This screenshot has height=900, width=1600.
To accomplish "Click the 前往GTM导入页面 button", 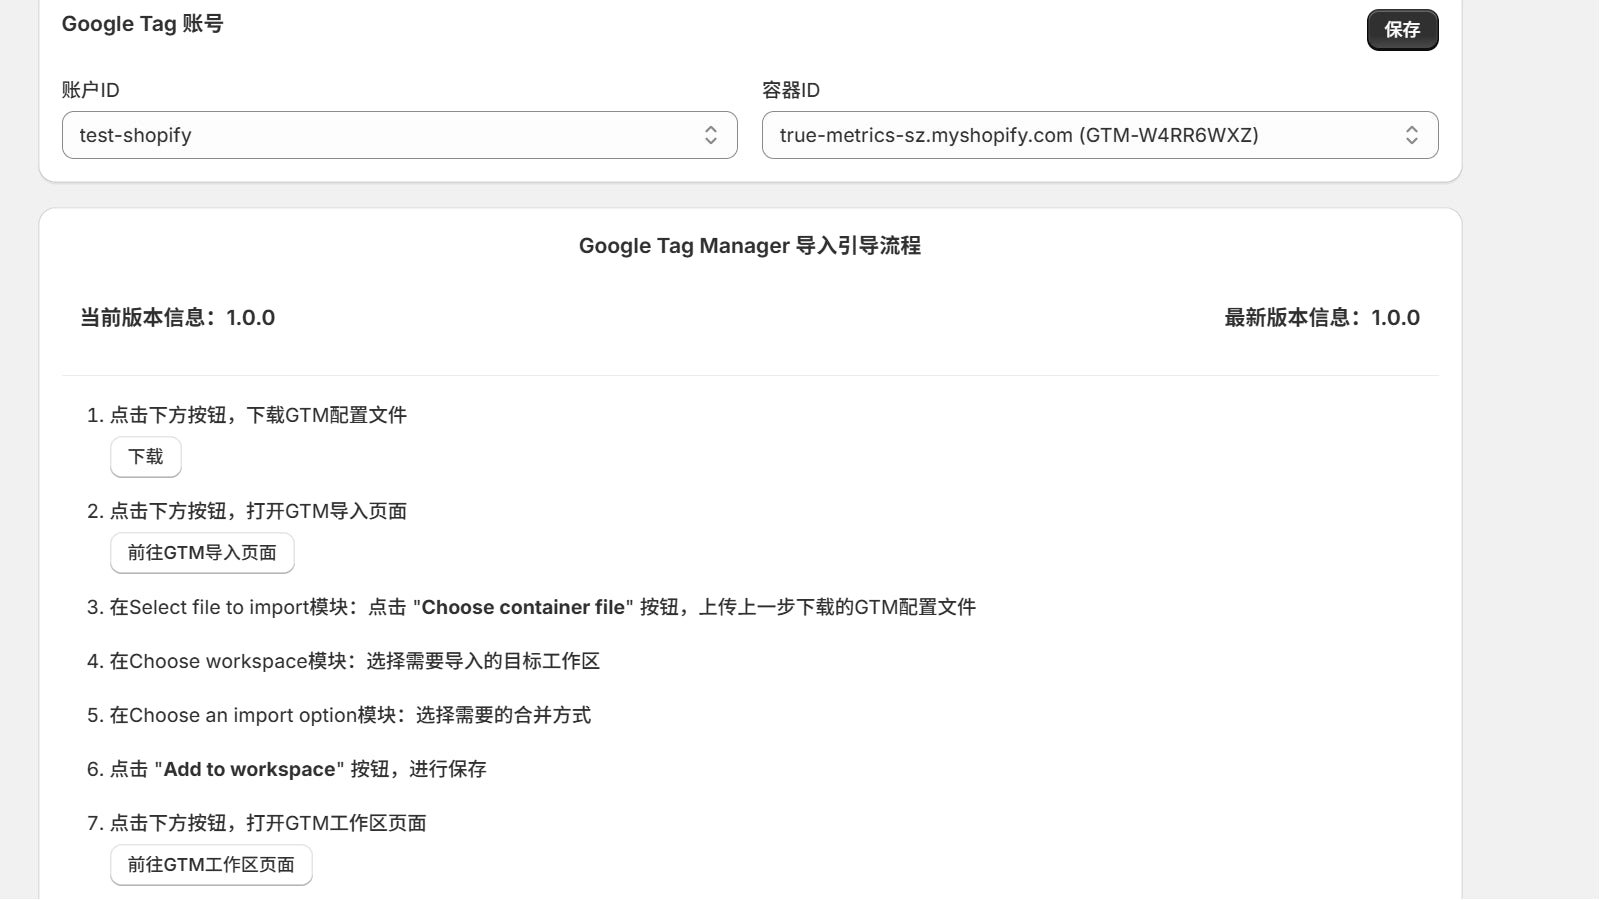I will click(202, 553).
